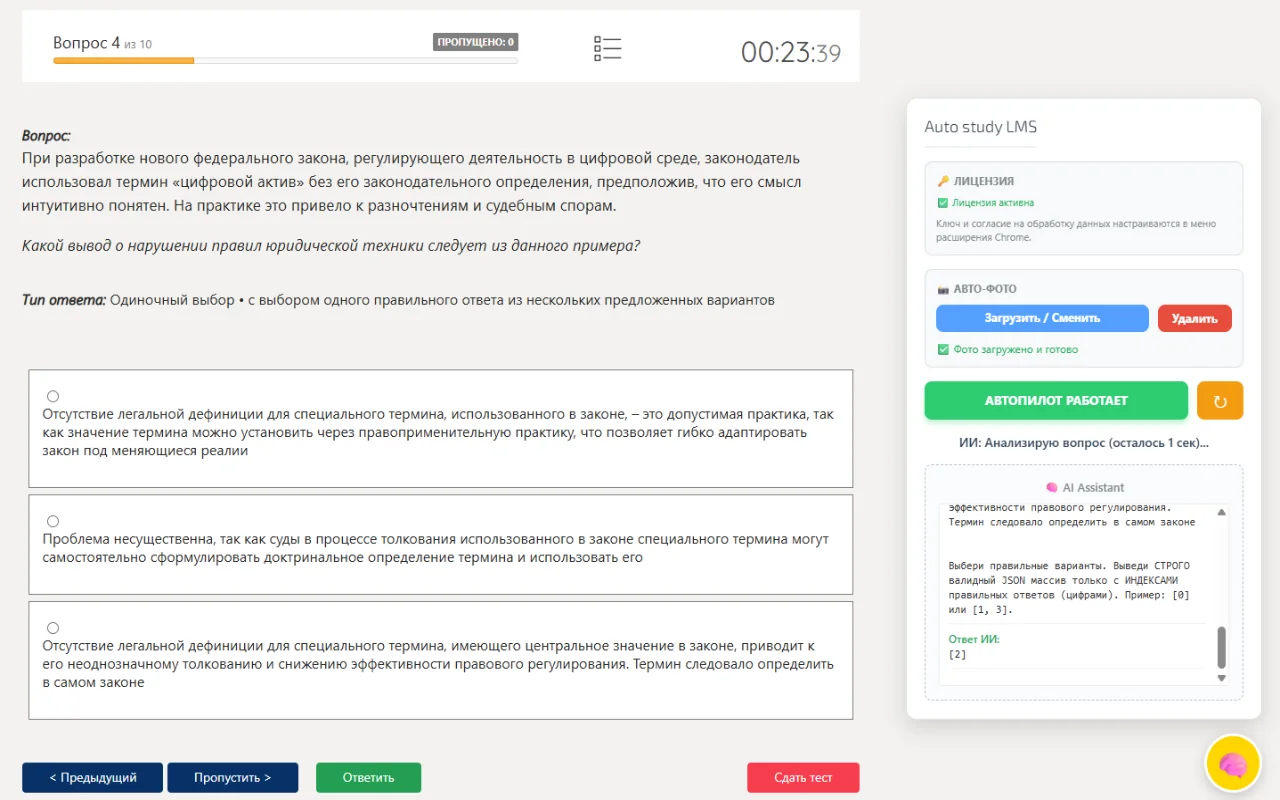Image resolution: width=1280 pixels, height=800 pixels.
Task: Delete the photo with Удалить button
Action: pos(1194,318)
